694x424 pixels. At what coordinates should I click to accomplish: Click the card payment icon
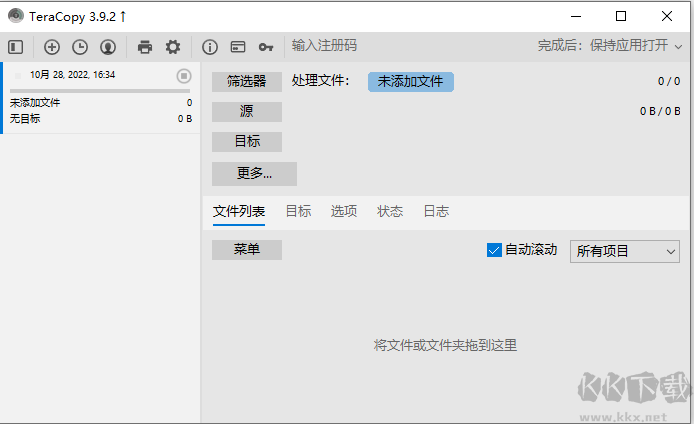238,47
